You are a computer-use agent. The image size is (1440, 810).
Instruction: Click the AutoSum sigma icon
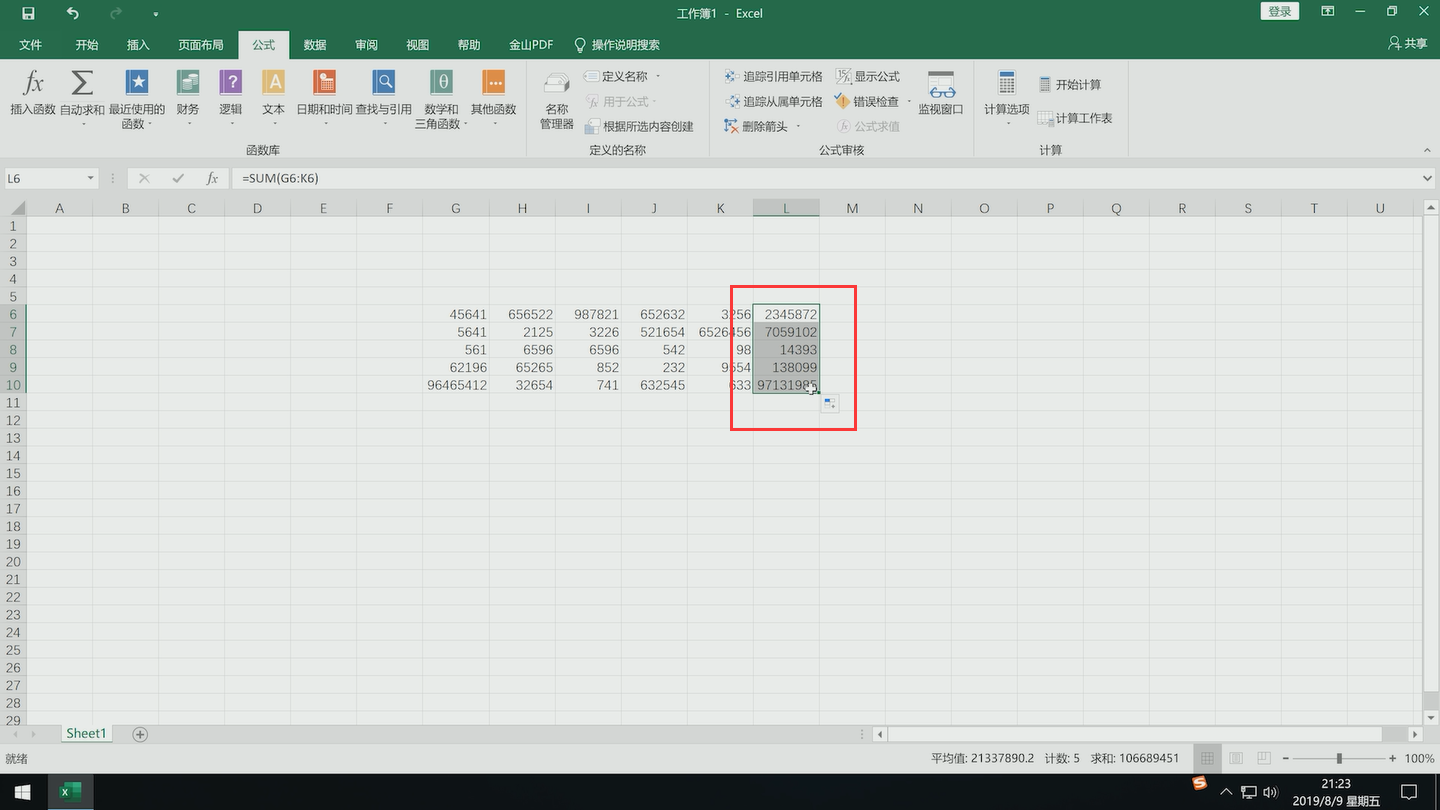click(83, 83)
